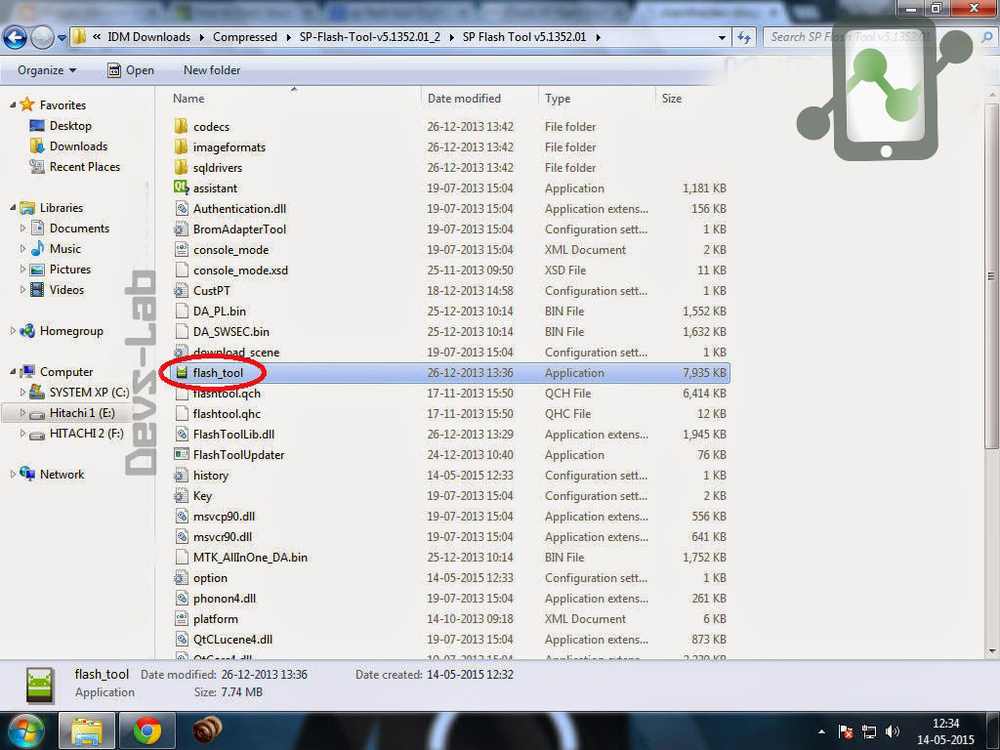Open Recent Places in Favorites

pyautogui.click(x=85, y=166)
